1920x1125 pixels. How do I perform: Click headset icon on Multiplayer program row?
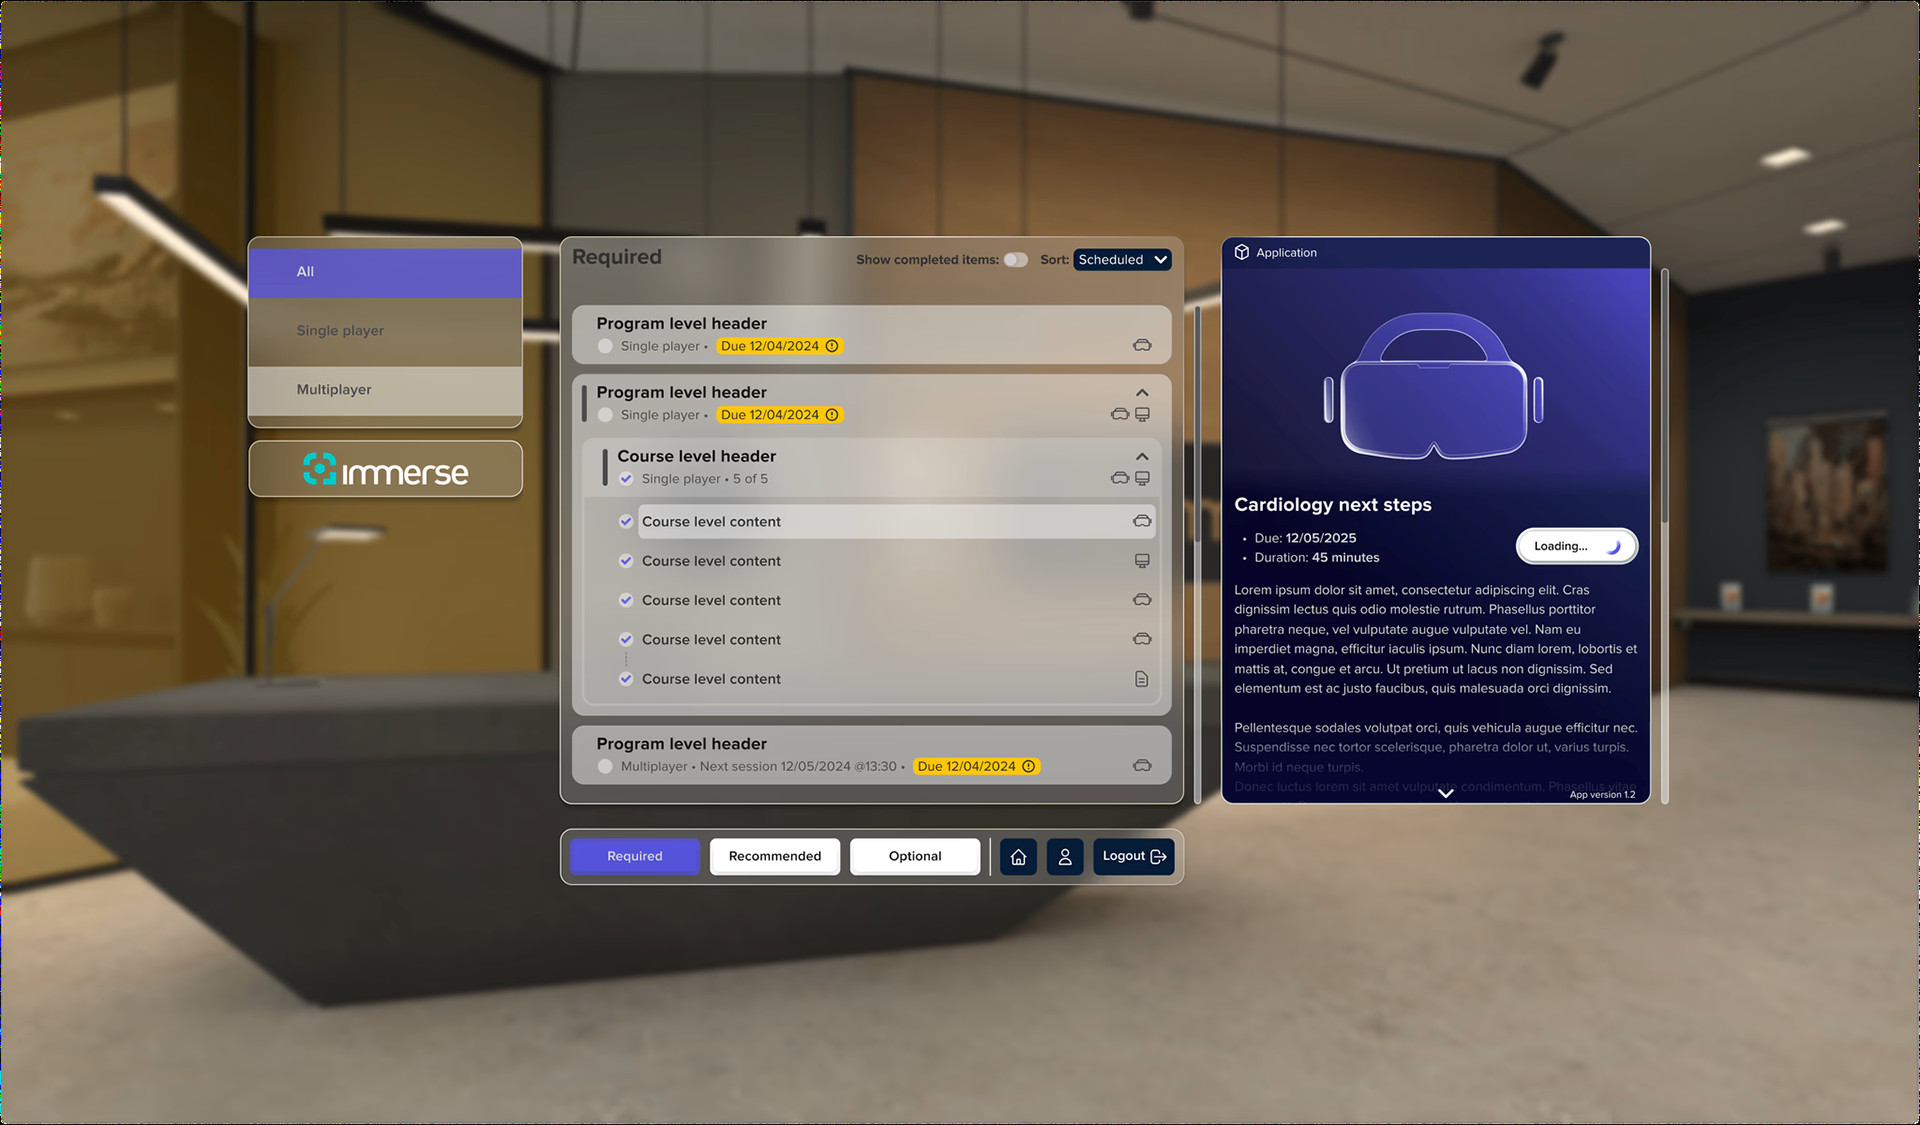tap(1142, 766)
